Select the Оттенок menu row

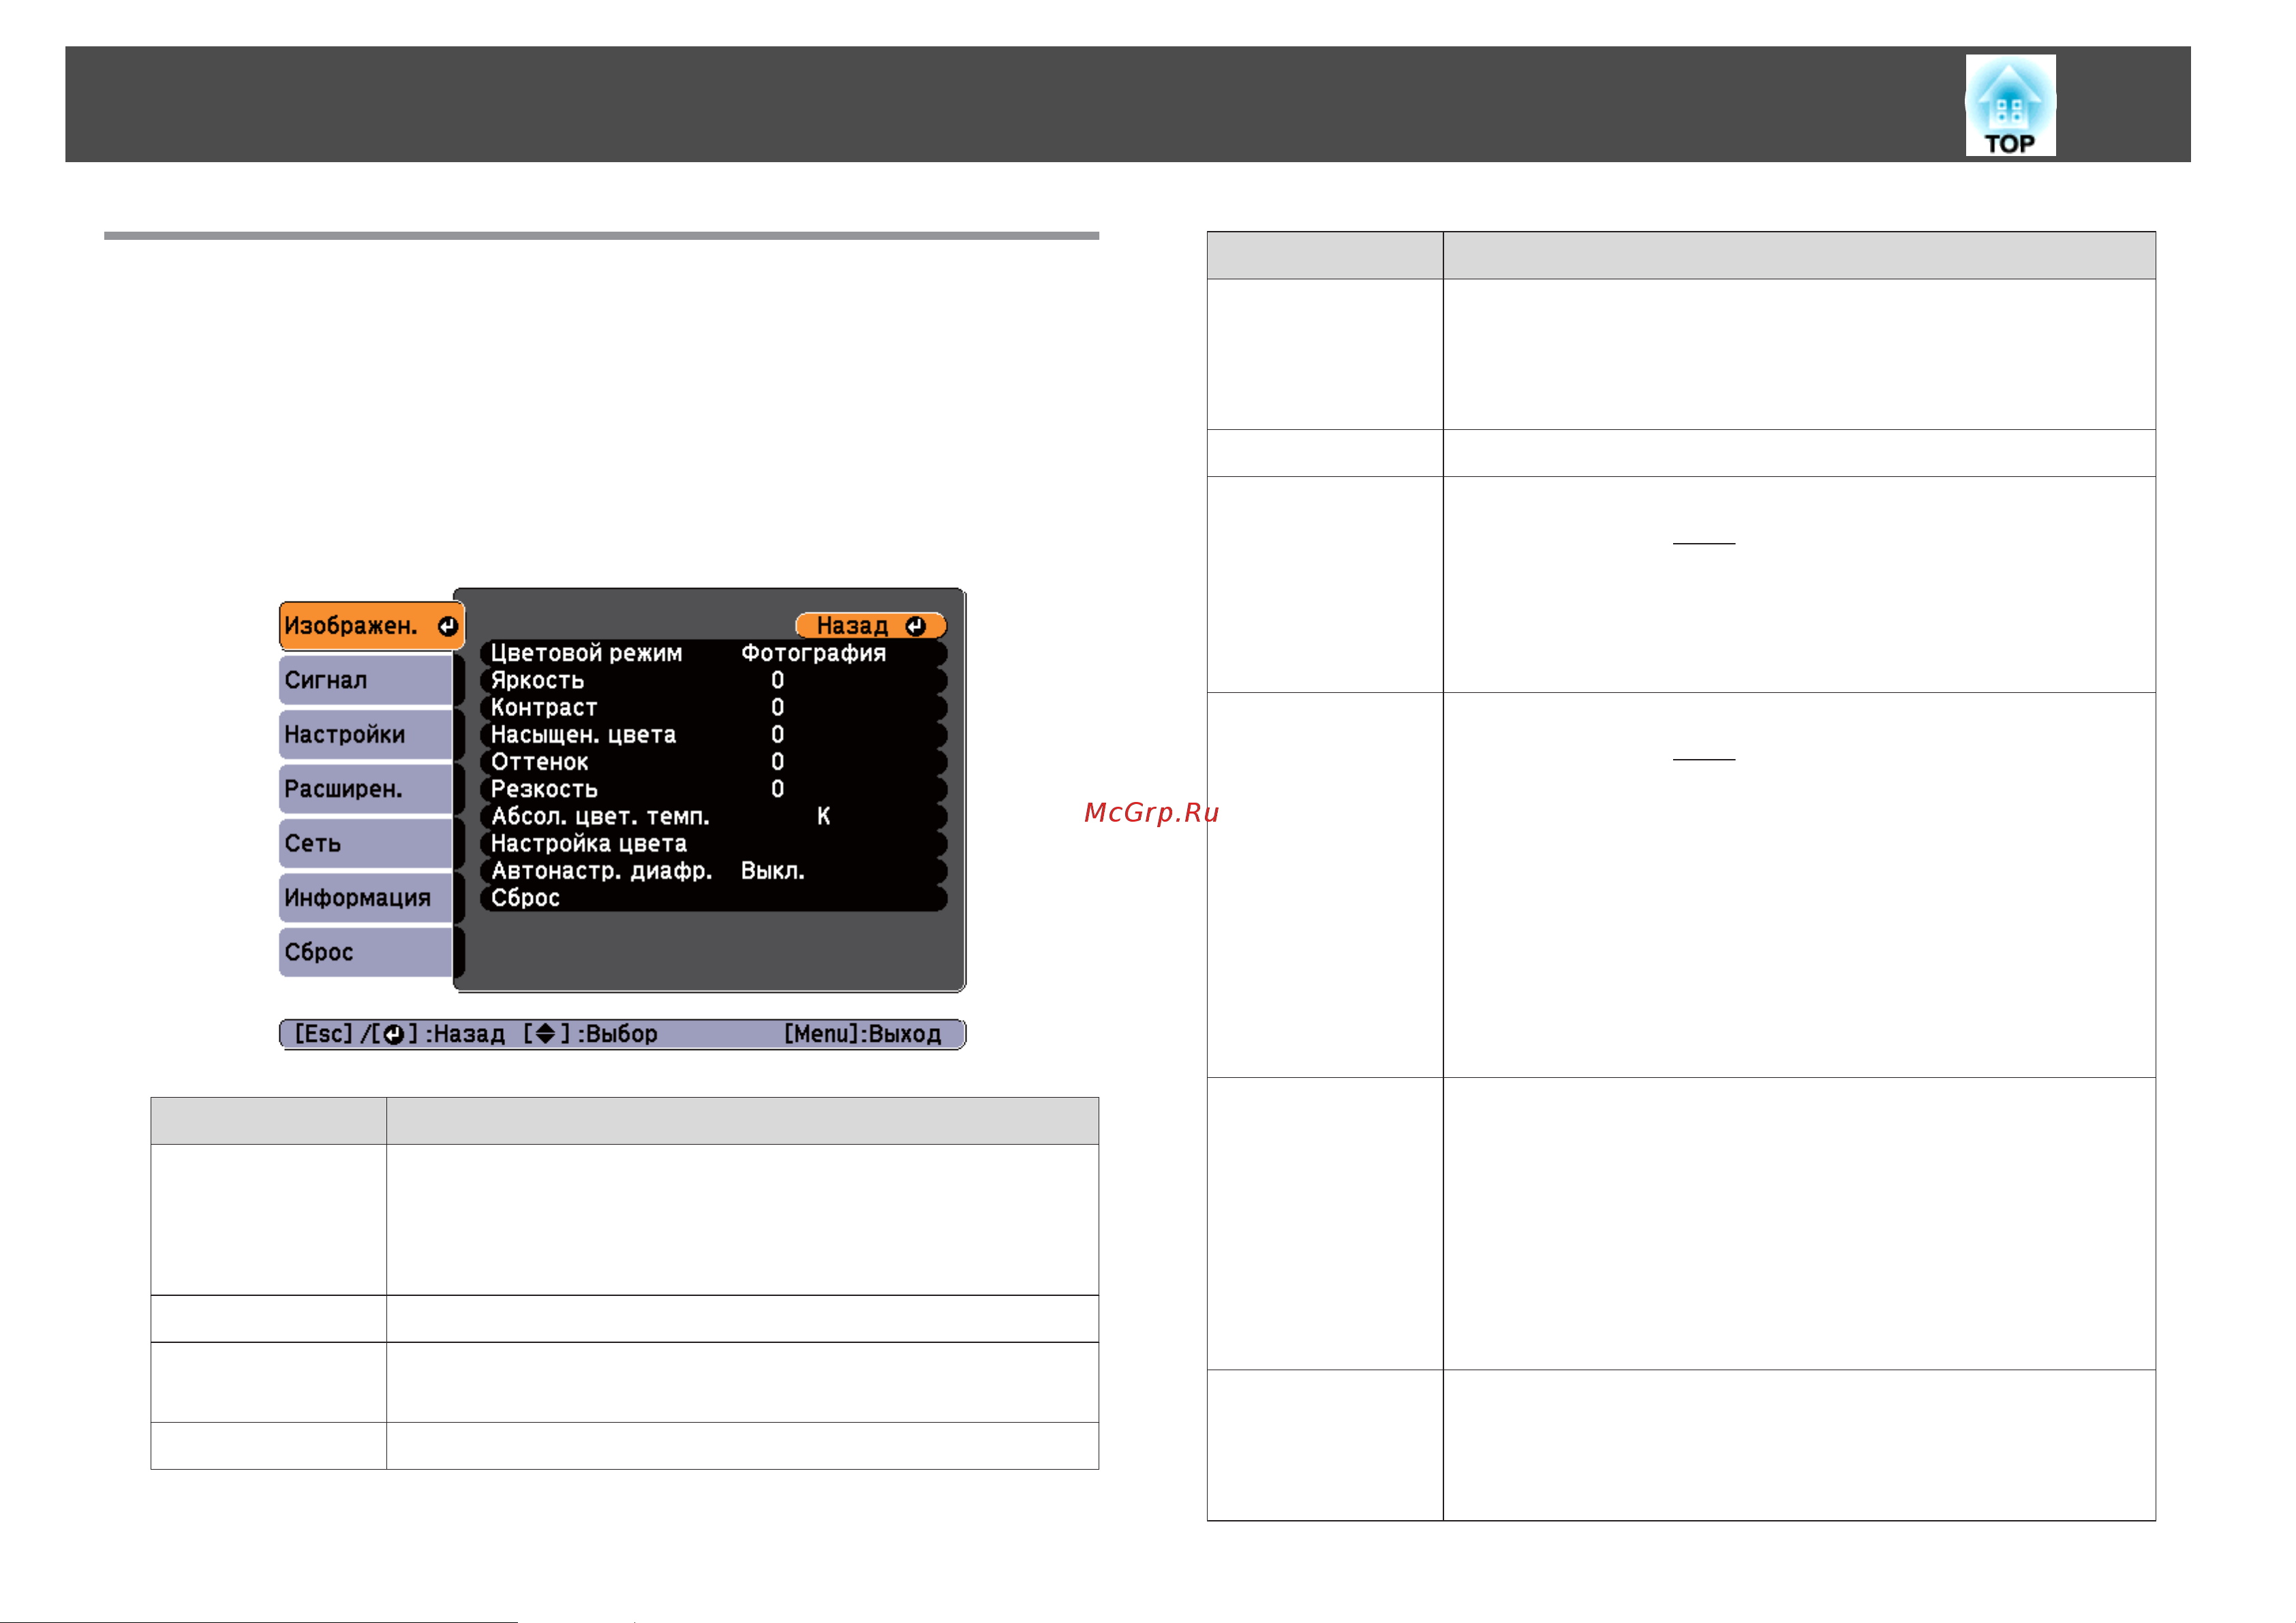point(713,762)
